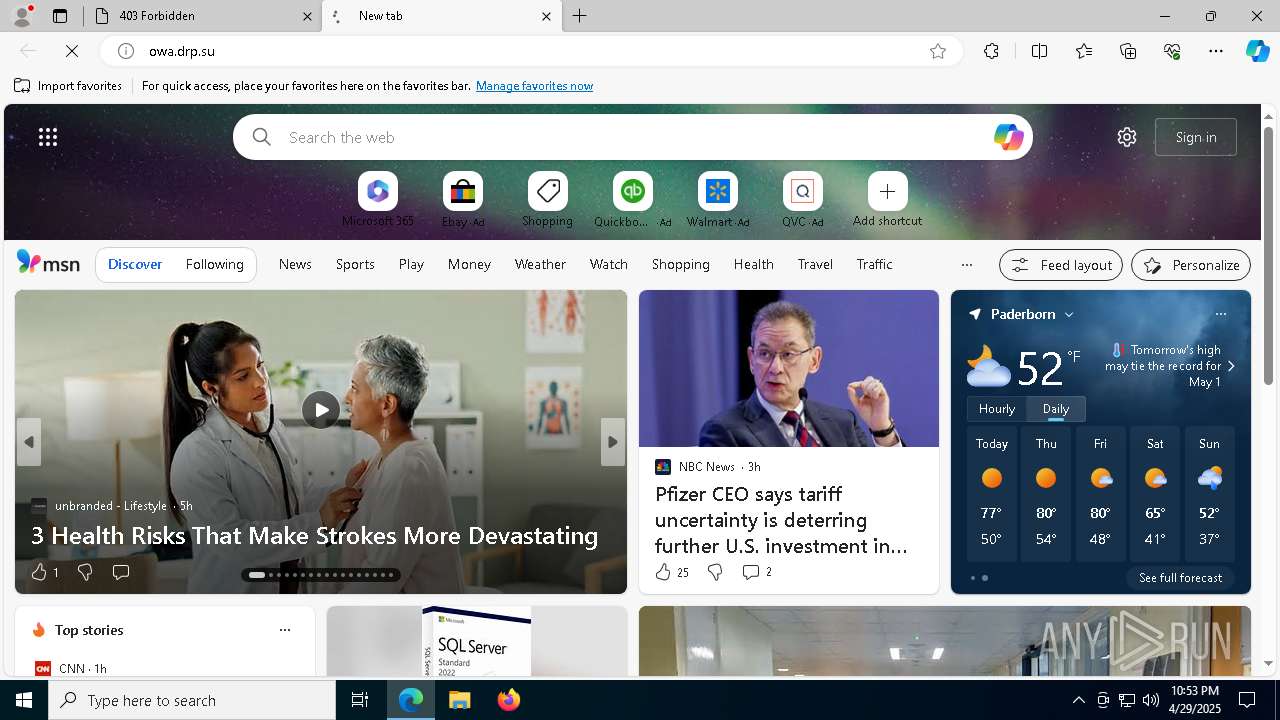Open the Extensions puzzle icon
1280x720 pixels.
[x=991, y=51]
